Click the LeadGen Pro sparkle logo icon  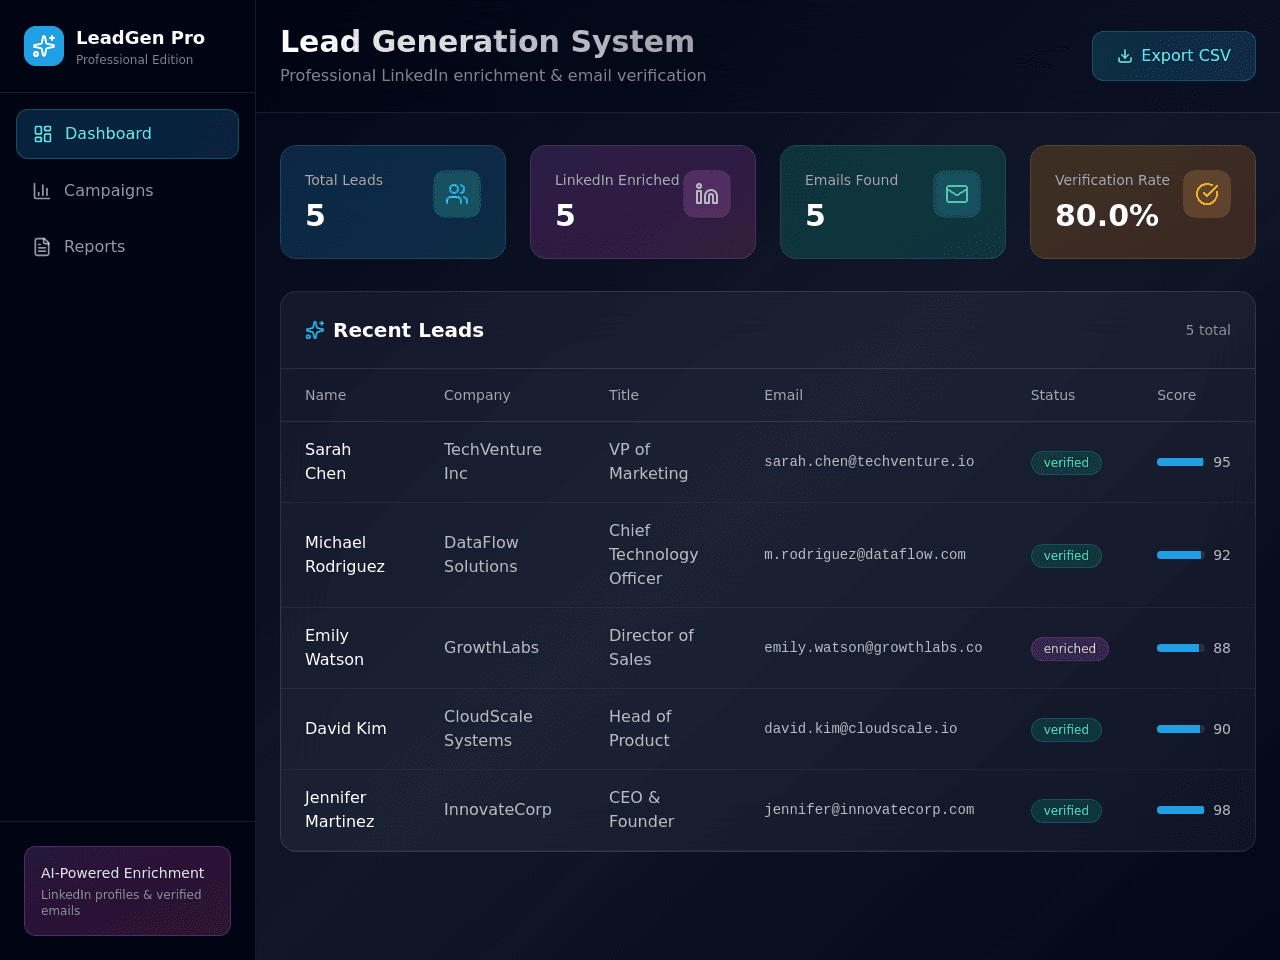tap(44, 46)
